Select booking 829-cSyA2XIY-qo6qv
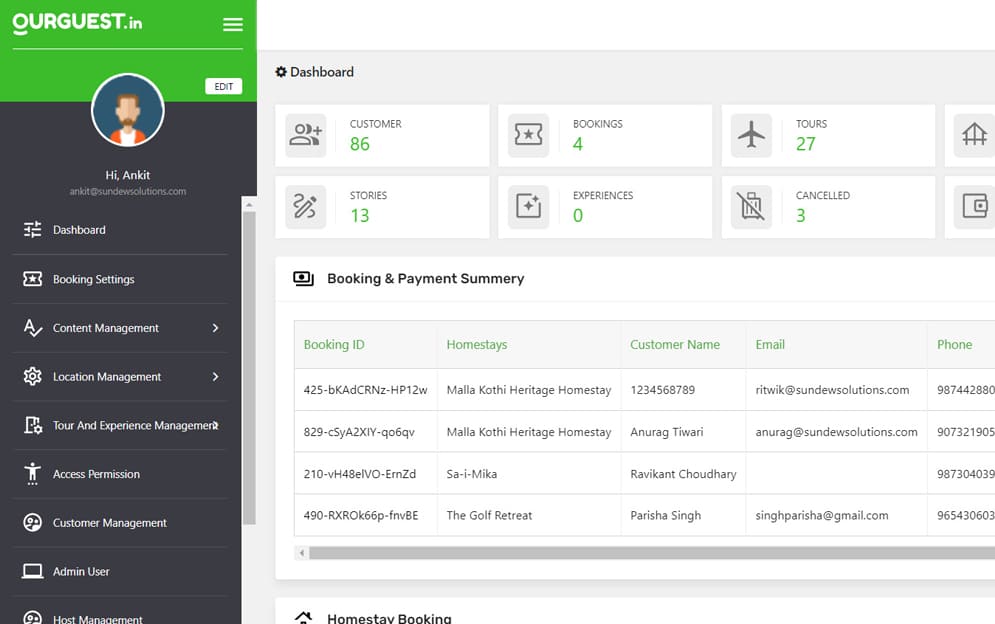This screenshot has width=995, height=624. pyautogui.click(x=359, y=432)
